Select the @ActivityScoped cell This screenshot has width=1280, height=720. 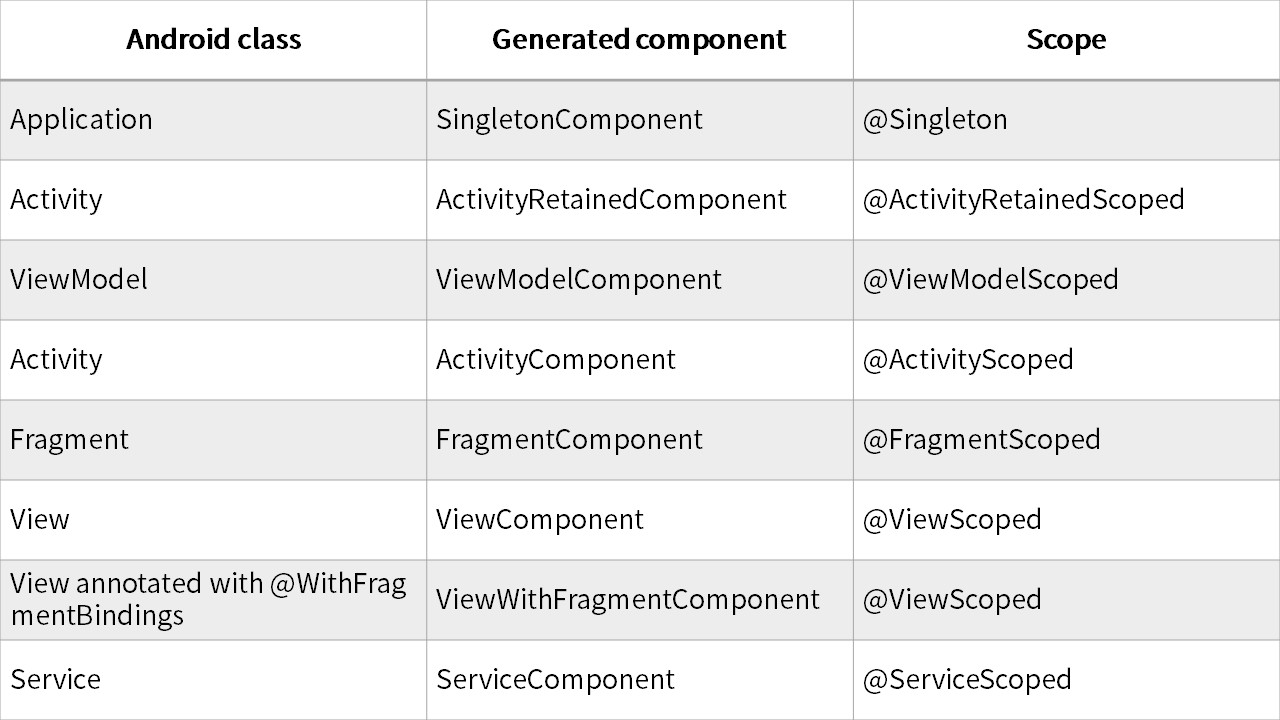pyautogui.click(x=968, y=359)
